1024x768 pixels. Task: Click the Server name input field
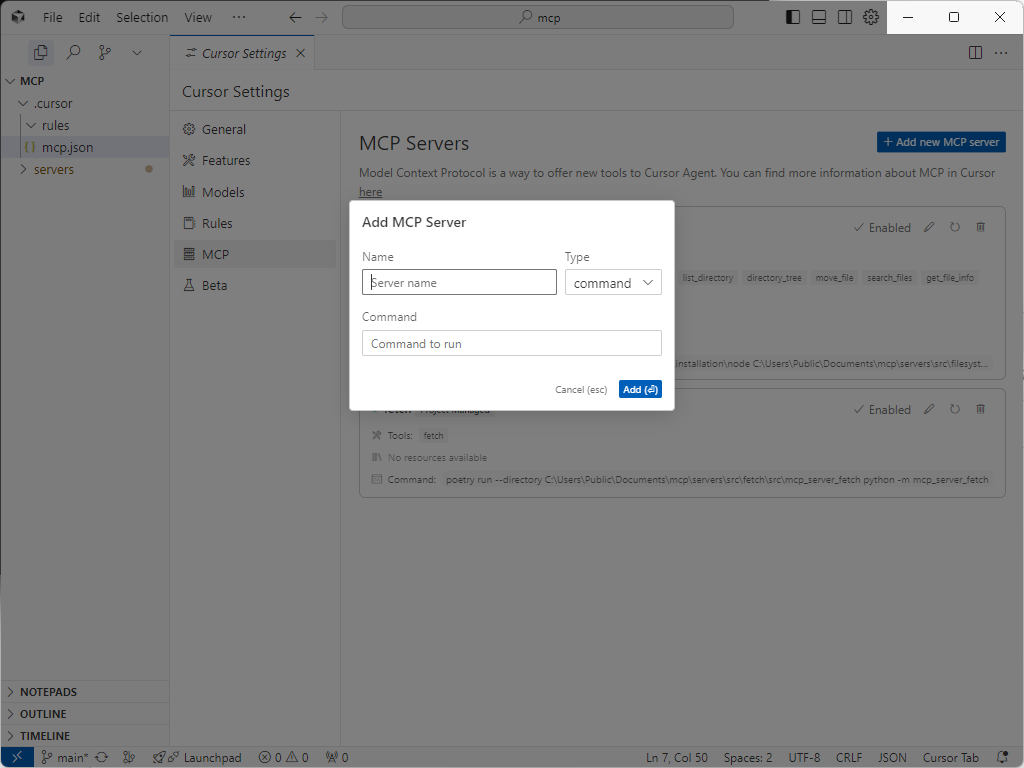tap(459, 283)
